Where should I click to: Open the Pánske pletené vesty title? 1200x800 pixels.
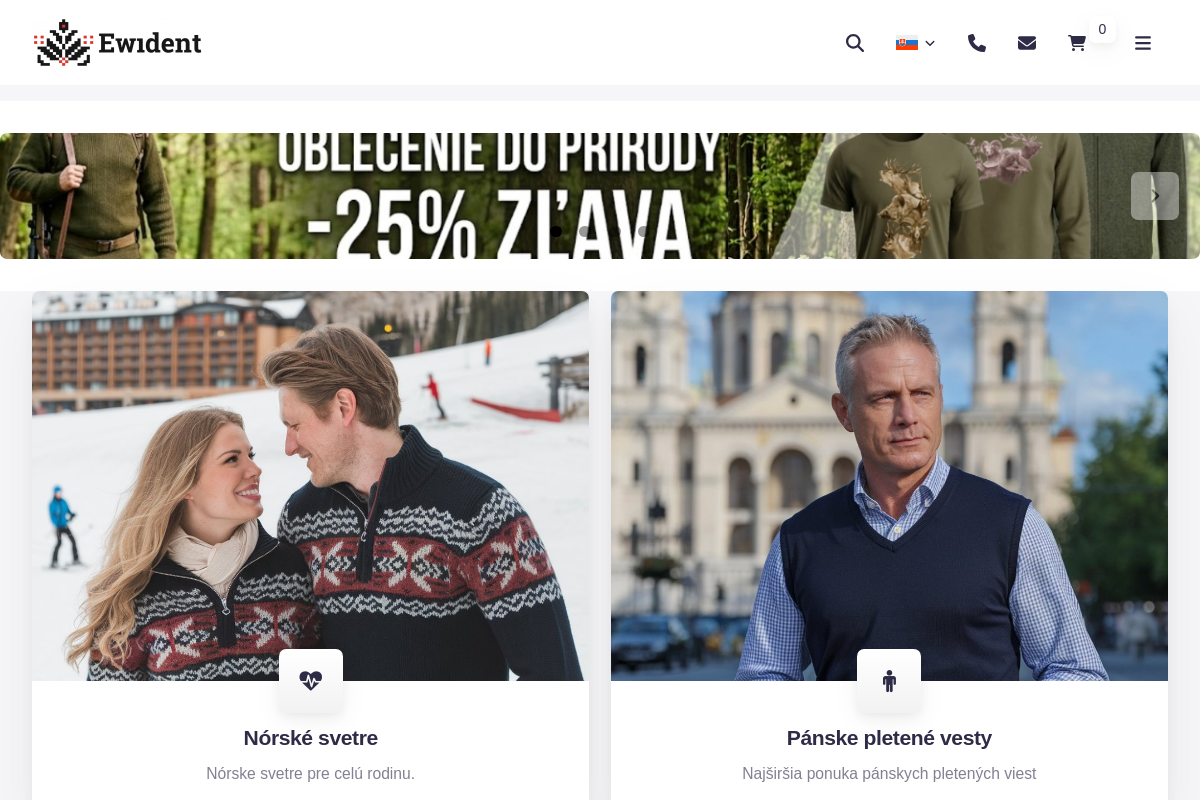[x=889, y=738]
